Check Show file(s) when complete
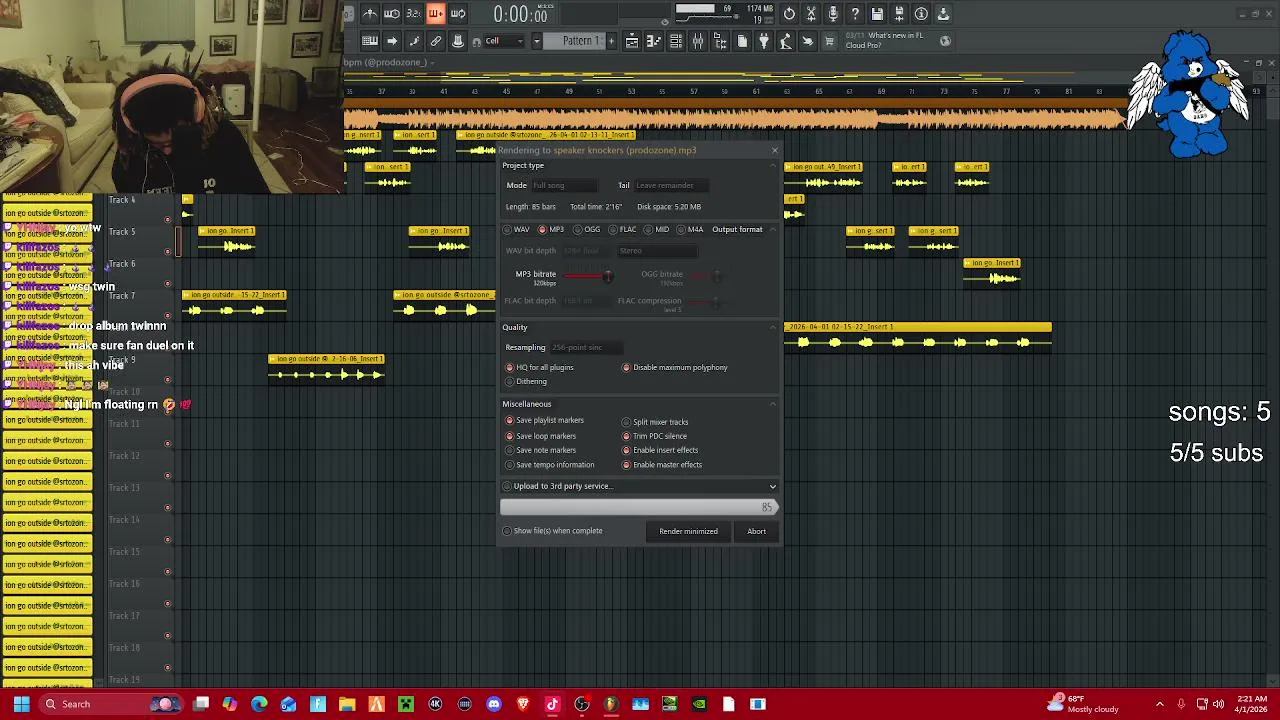1280x720 pixels. click(x=553, y=531)
